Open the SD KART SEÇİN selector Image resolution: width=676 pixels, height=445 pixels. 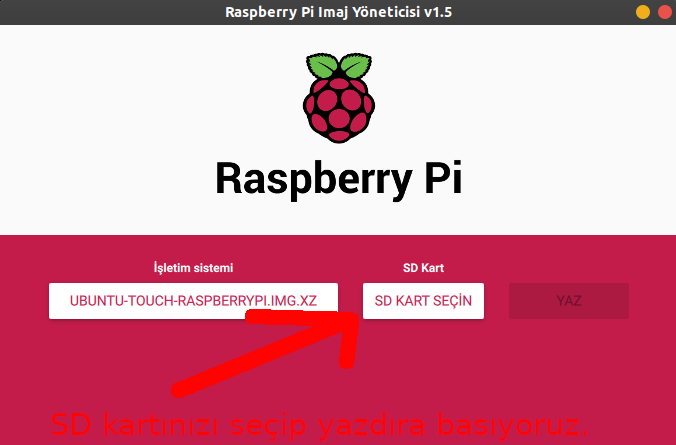(x=423, y=301)
